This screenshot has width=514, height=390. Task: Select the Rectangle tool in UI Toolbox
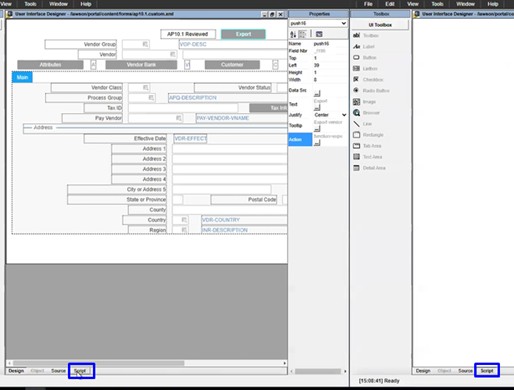click(x=368, y=135)
